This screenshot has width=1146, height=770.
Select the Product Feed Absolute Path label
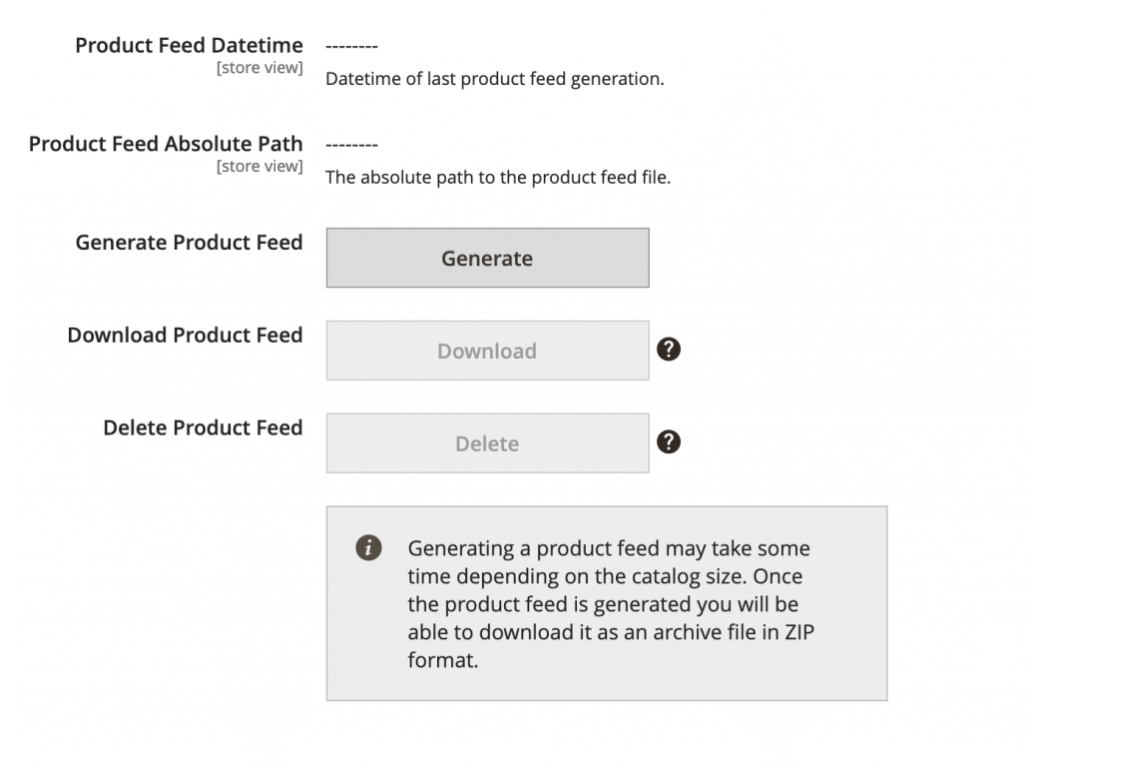tap(165, 144)
